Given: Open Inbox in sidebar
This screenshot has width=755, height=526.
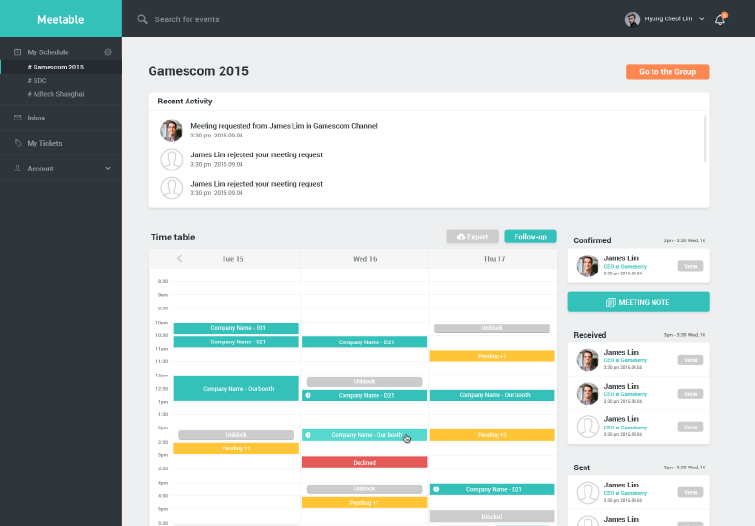Looking at the screenshot, I should (x=36, y=118).
